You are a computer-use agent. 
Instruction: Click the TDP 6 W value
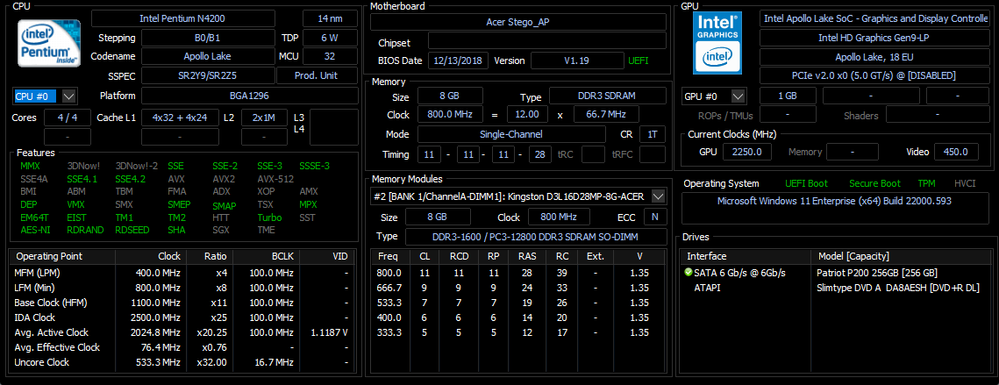(x=329, y=38)
